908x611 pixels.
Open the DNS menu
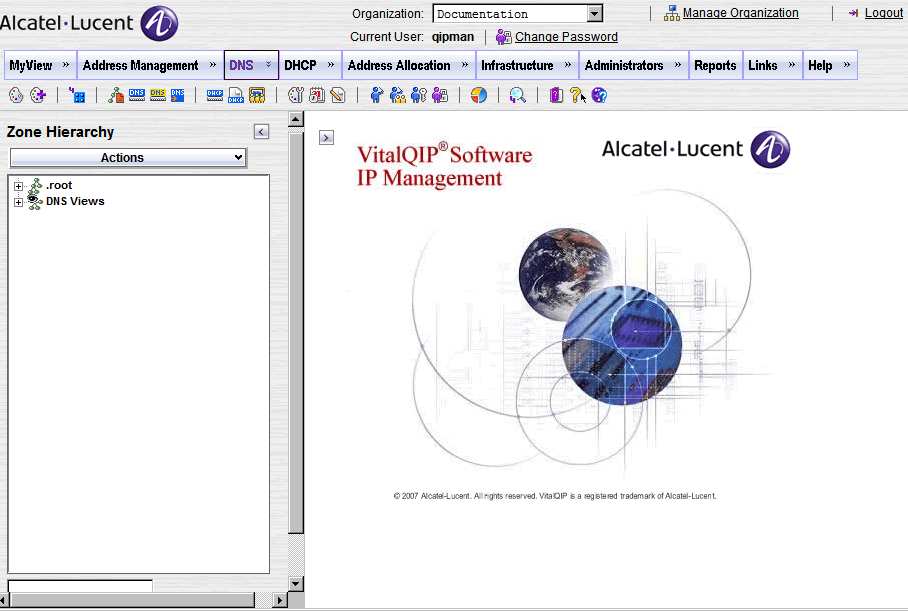tap(251, 65)
